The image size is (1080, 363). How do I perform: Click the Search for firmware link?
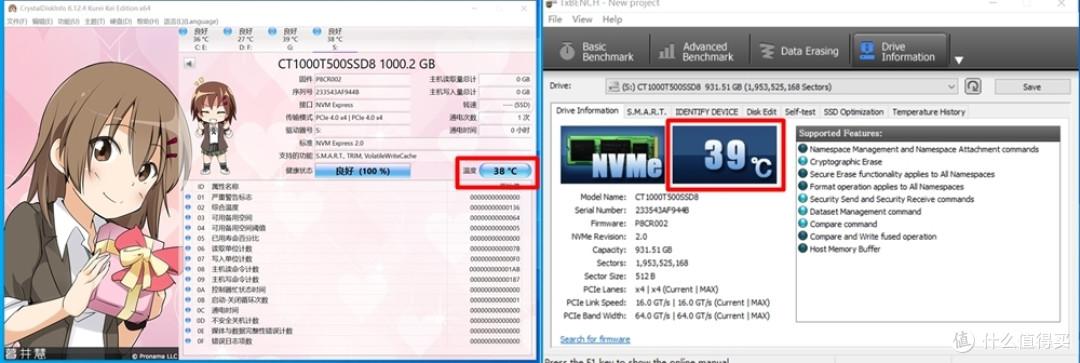595,339
